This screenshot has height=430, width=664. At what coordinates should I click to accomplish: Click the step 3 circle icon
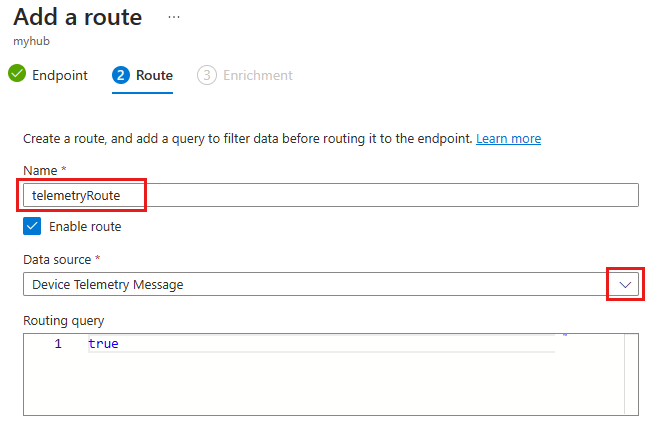click(207, 75)
